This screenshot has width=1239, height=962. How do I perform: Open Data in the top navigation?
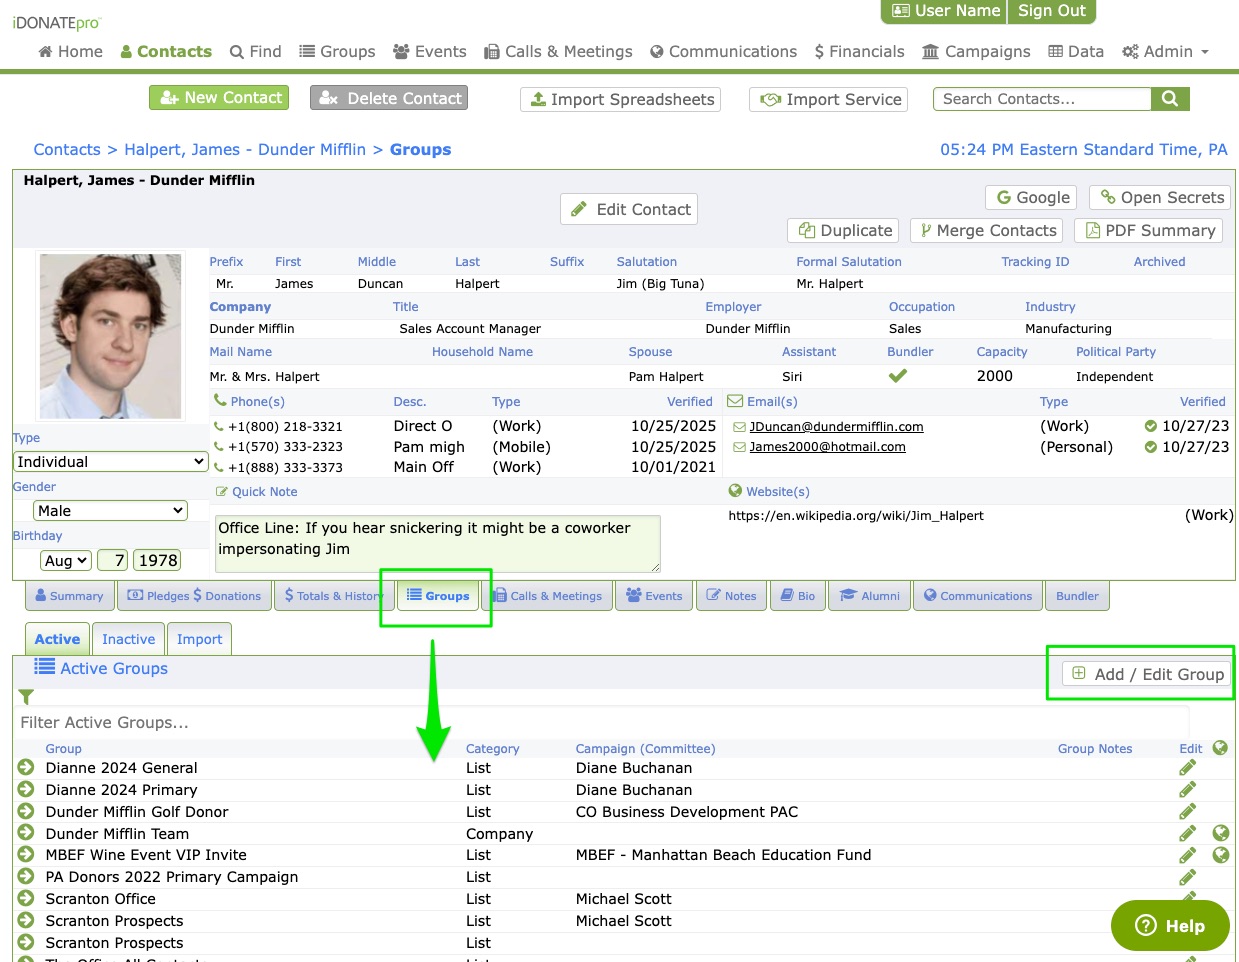(x=1076, y=52)
